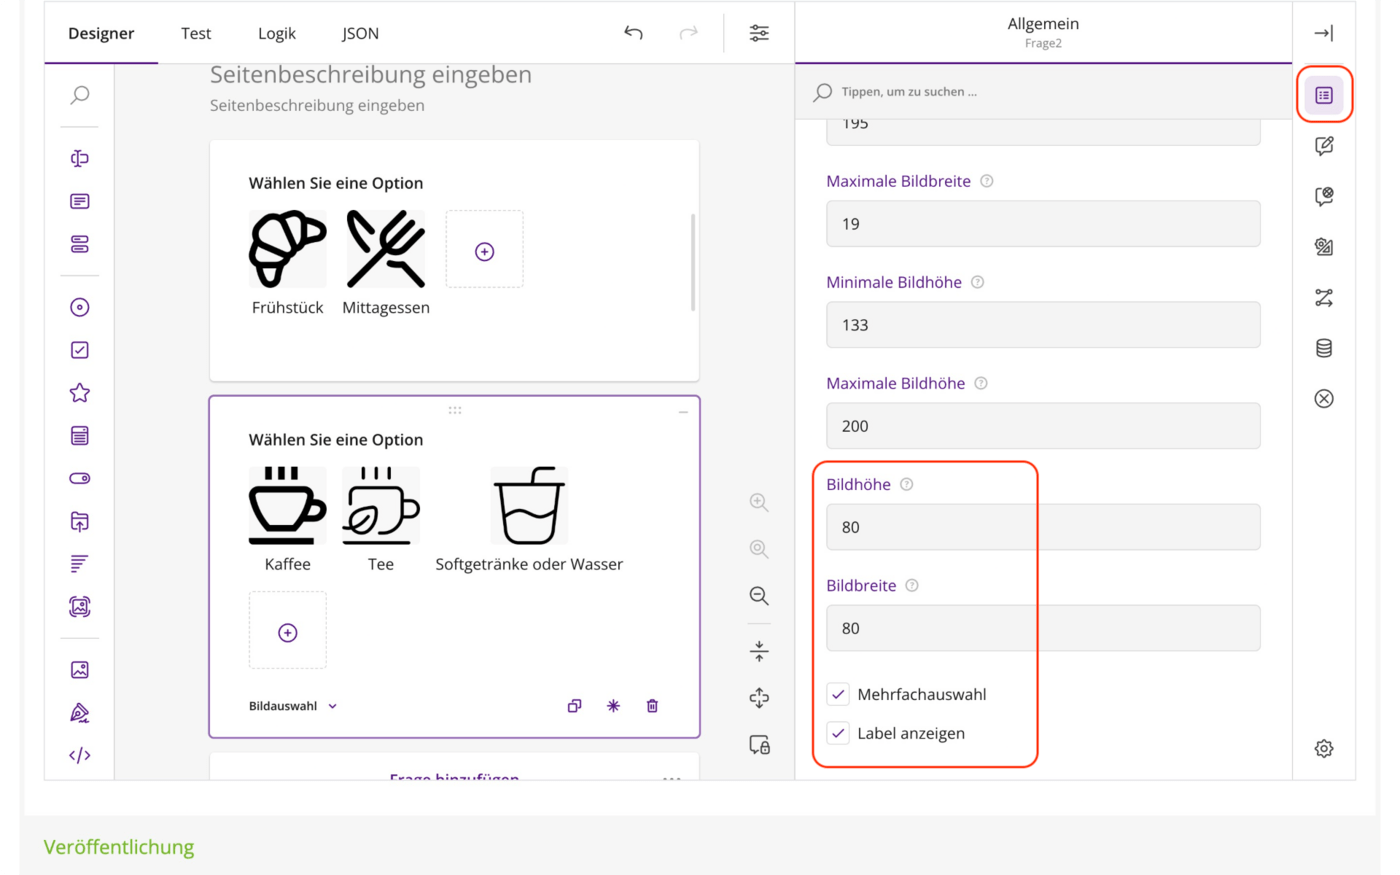Select the Frühstück croissant image
The image size is (1400, 875).
[288, 249]
